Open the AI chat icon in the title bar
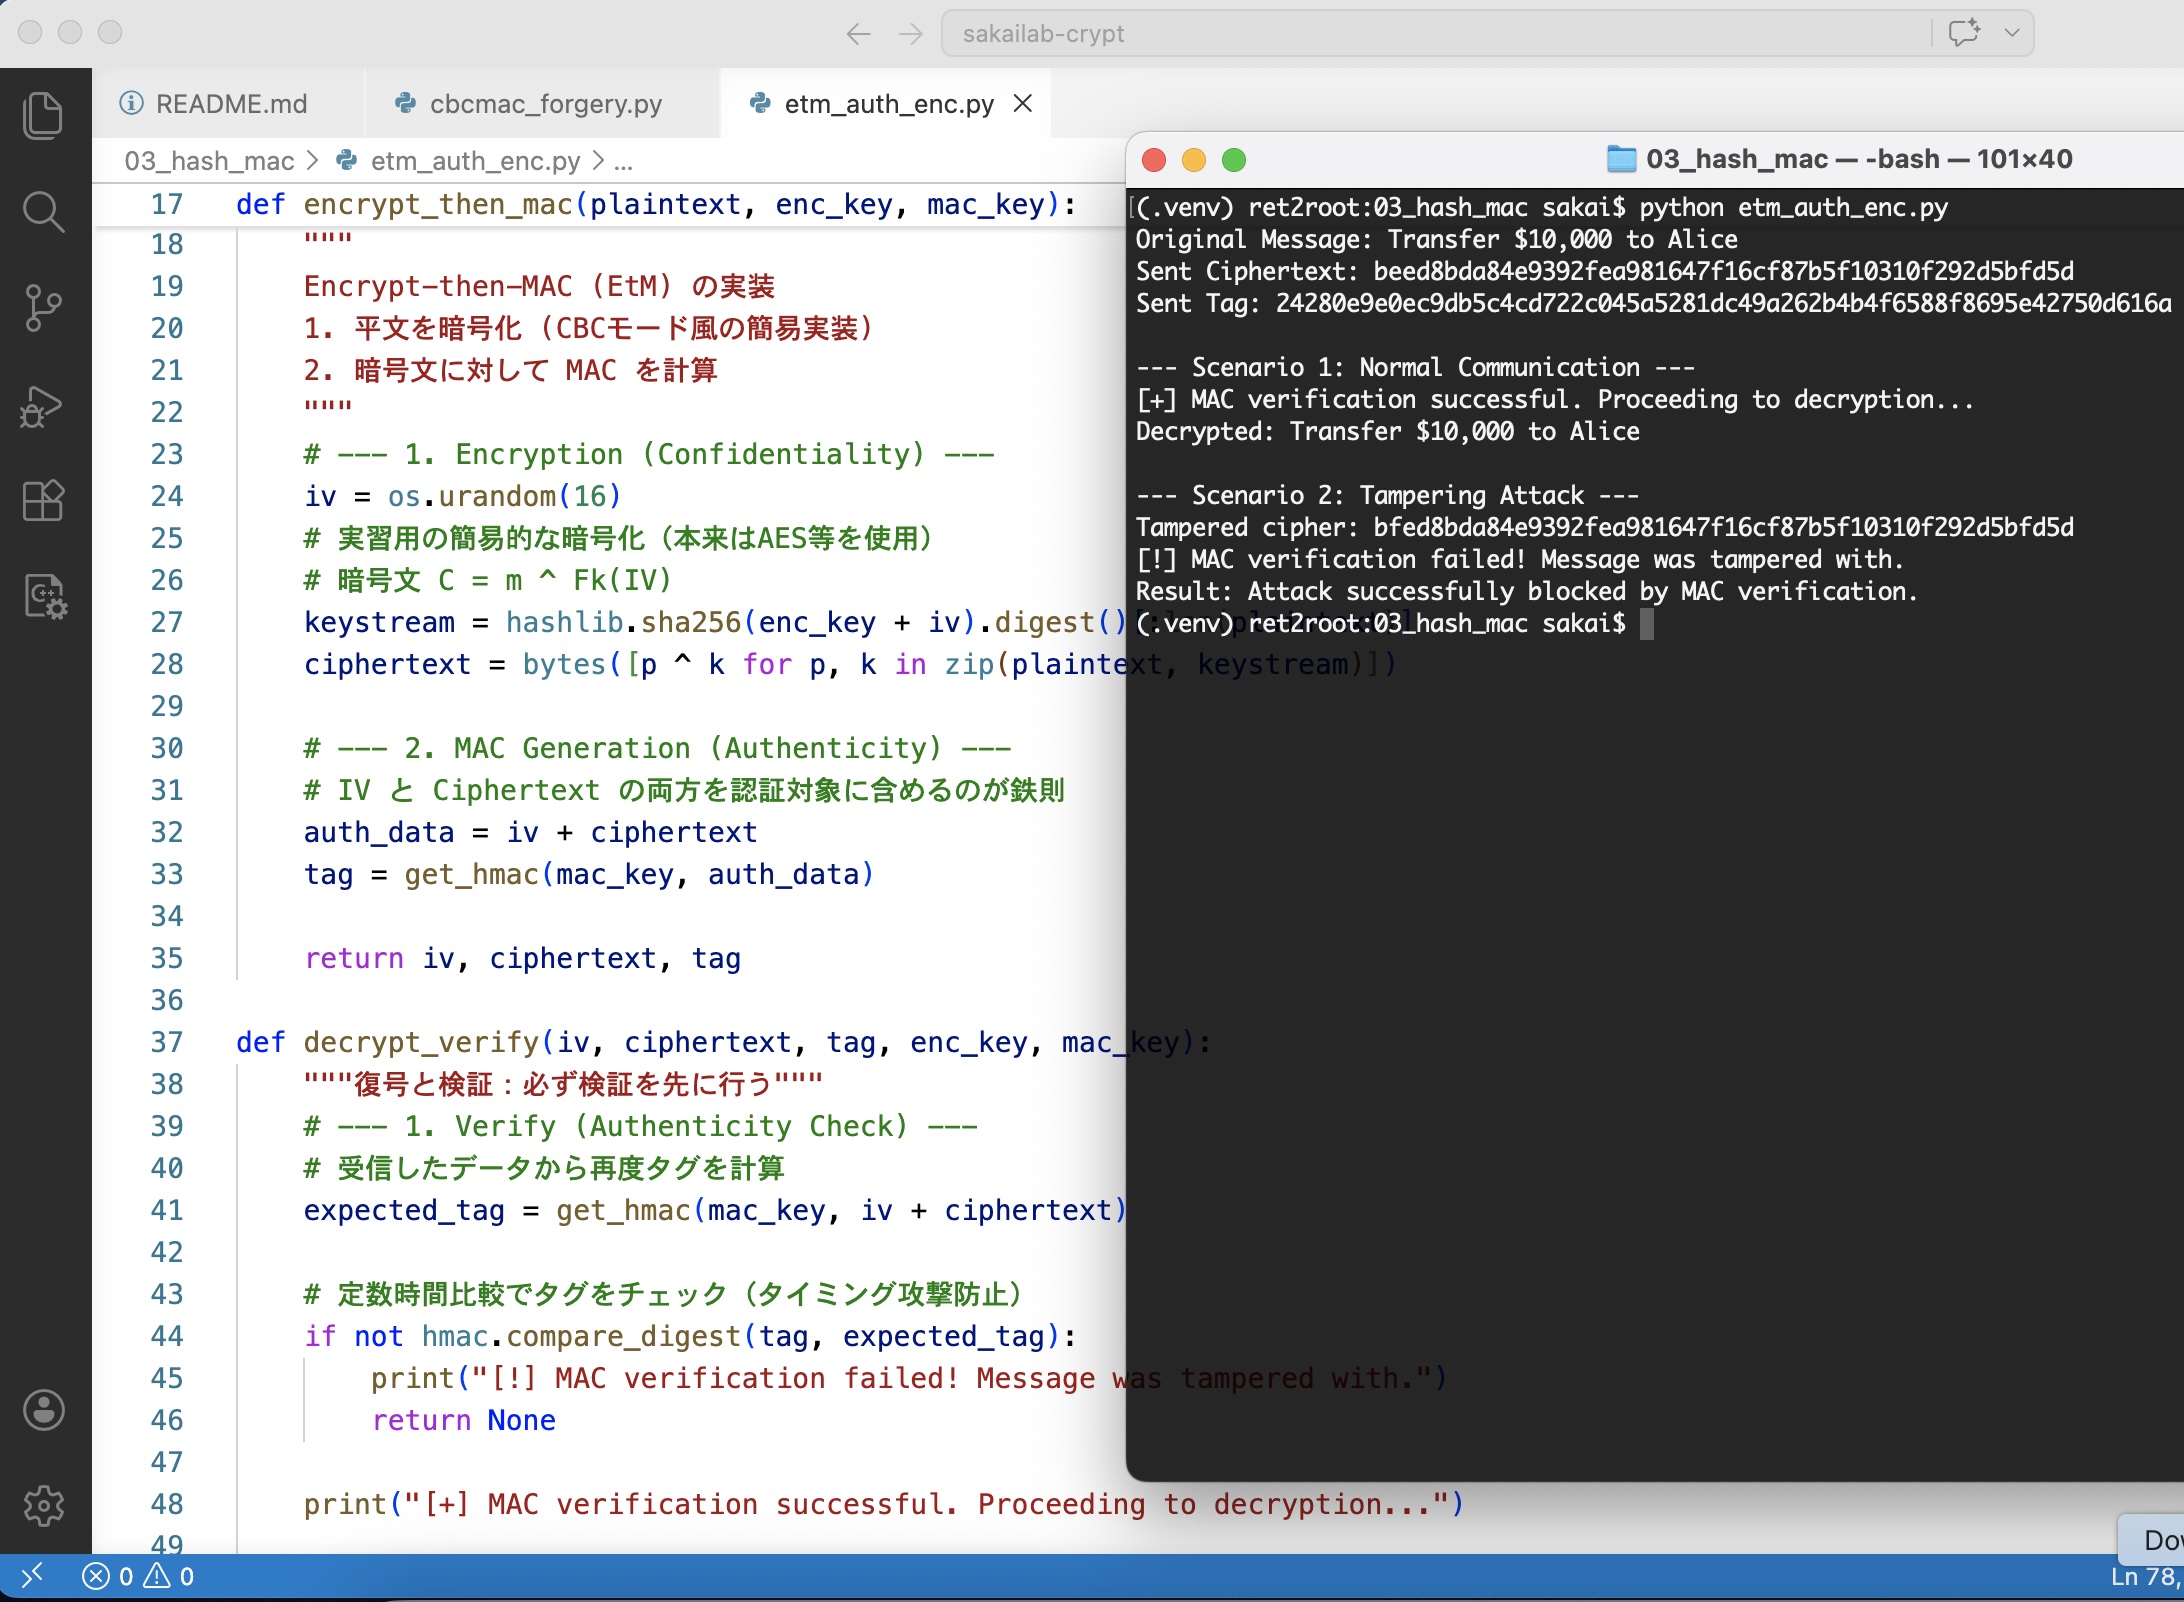 pyautogui.click(x=1964, y=32)
